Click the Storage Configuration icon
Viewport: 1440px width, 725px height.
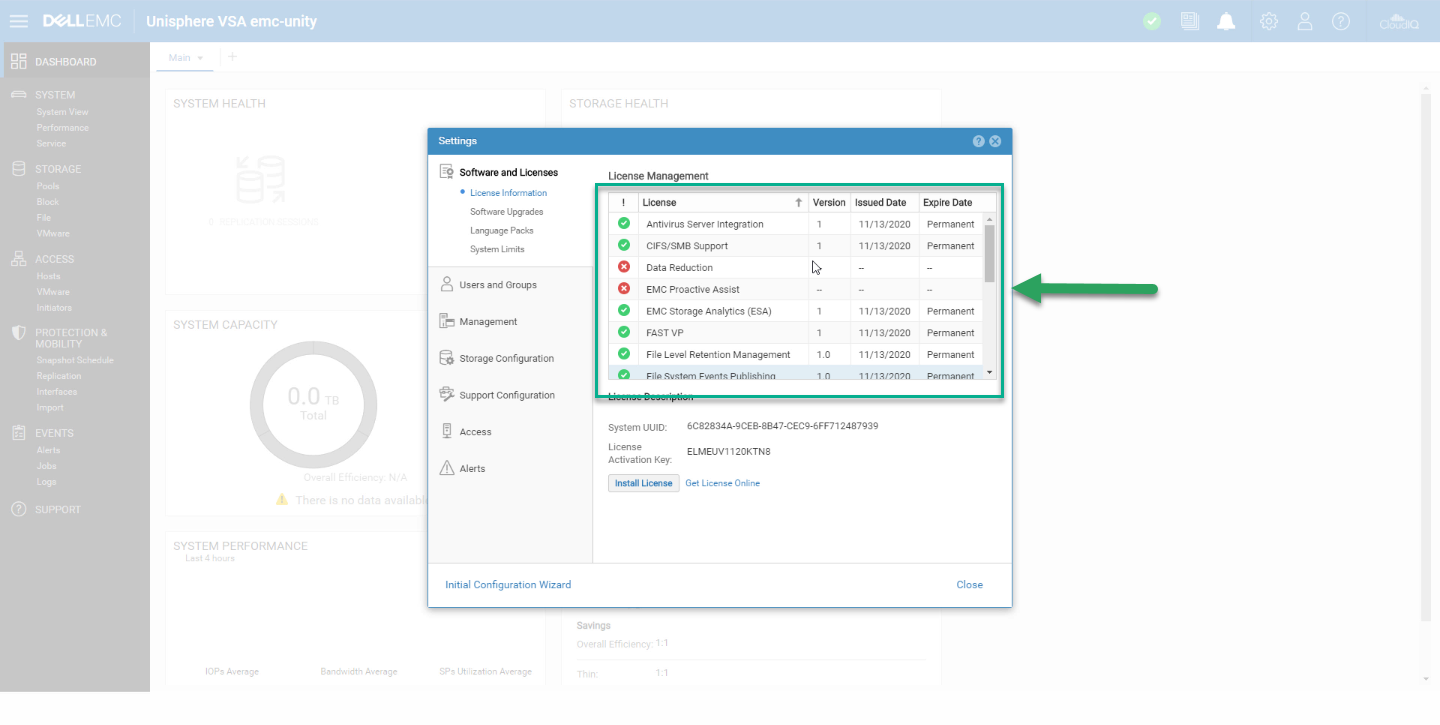click(447, 358)
